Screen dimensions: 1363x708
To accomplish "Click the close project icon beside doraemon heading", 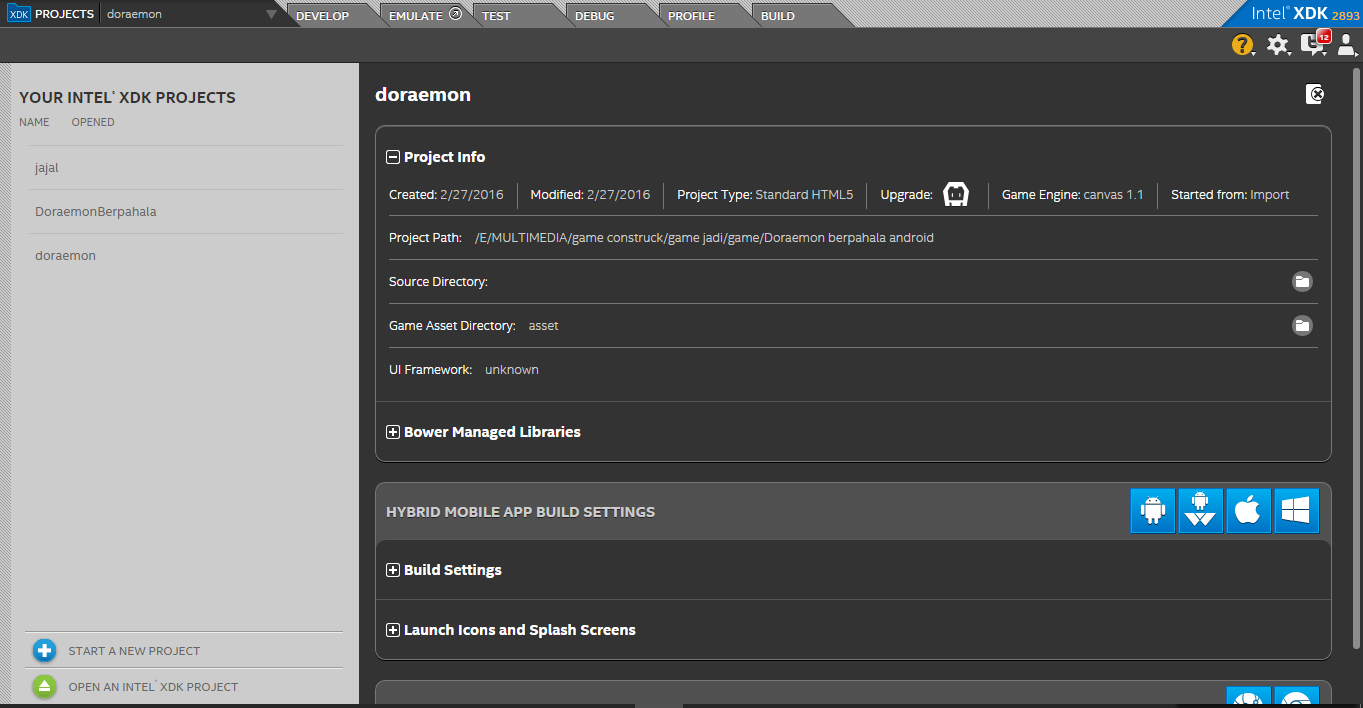I will [1316, 94].
